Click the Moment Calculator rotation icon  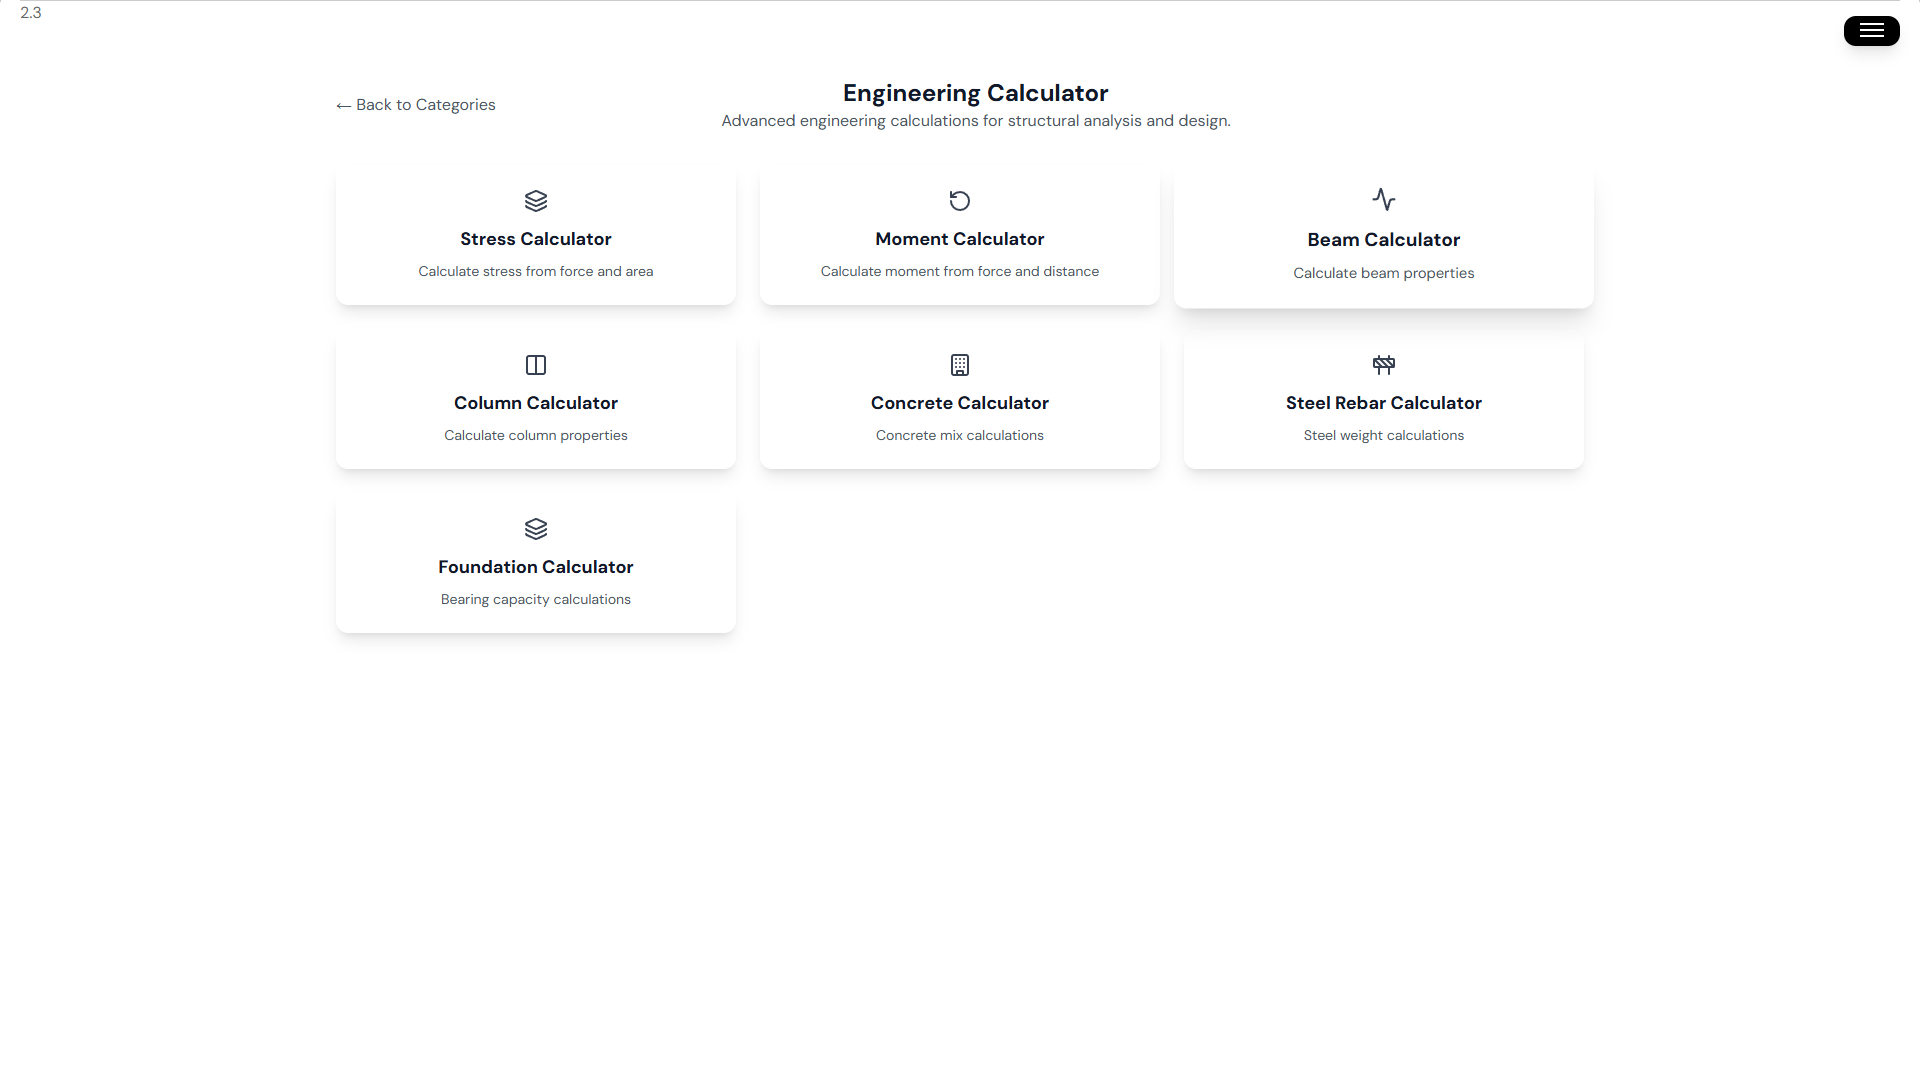(959, 200)
